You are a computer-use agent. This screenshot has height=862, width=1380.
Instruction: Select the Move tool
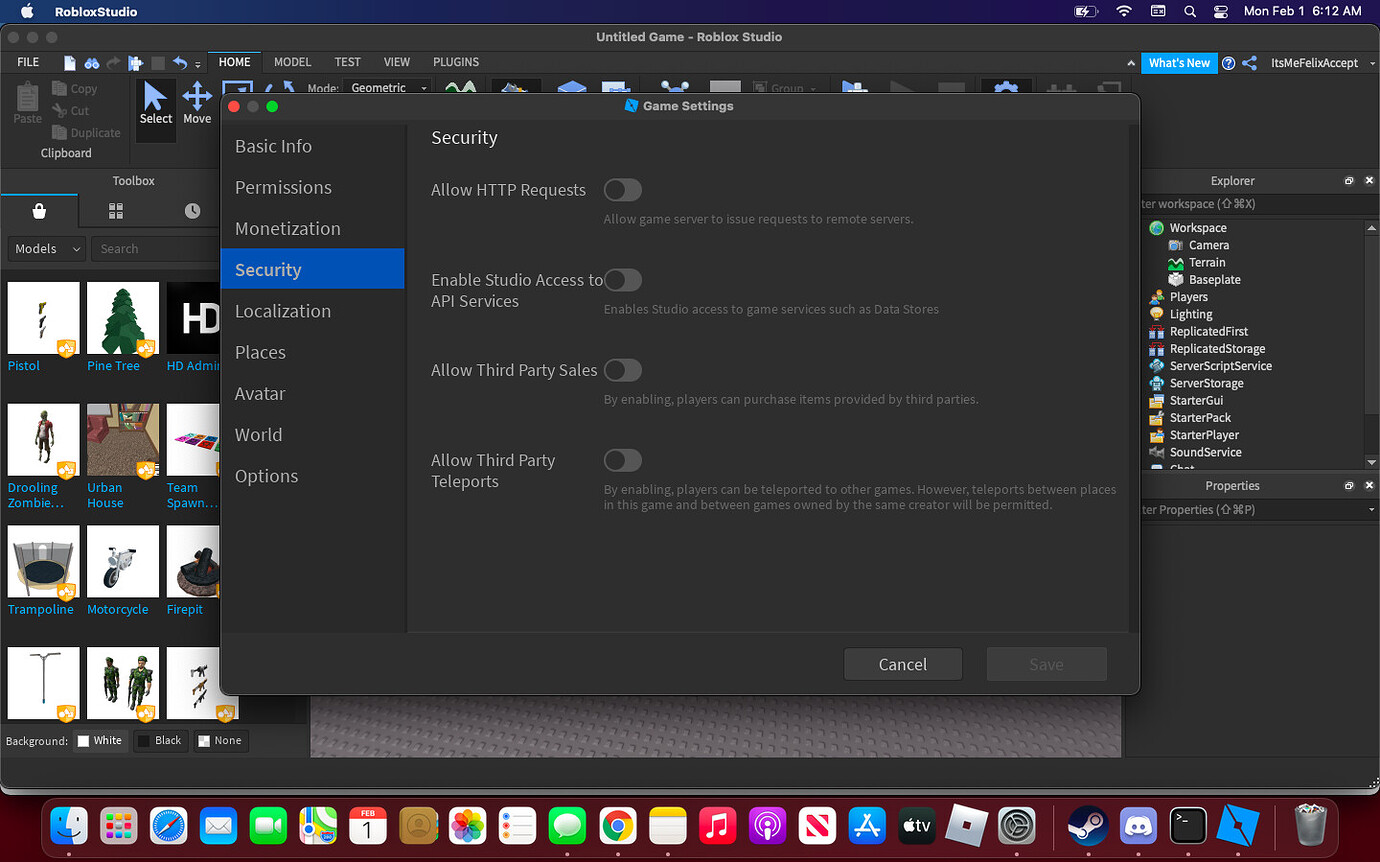[x=197, y=100]
